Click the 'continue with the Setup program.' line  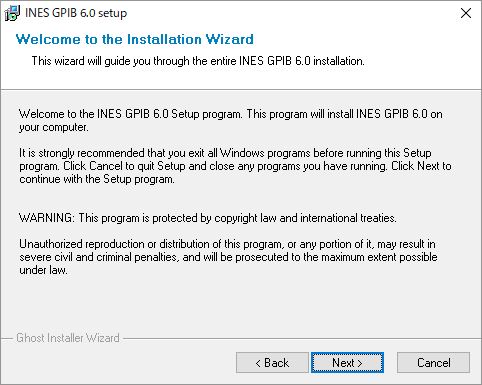(97, 179)
